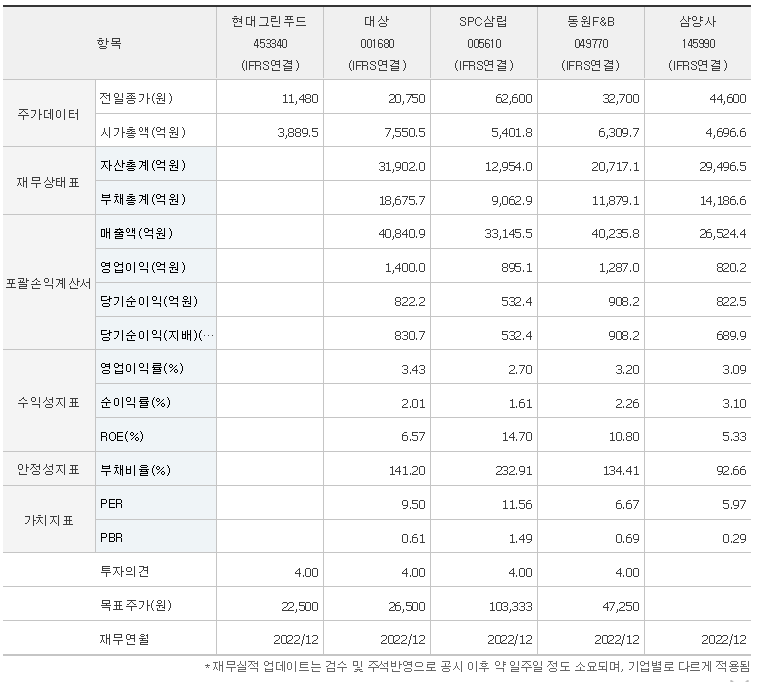Click the 항목 header cell
Image resolution: width=766 pixels, height=682 pixels.
tap(109, 43)
